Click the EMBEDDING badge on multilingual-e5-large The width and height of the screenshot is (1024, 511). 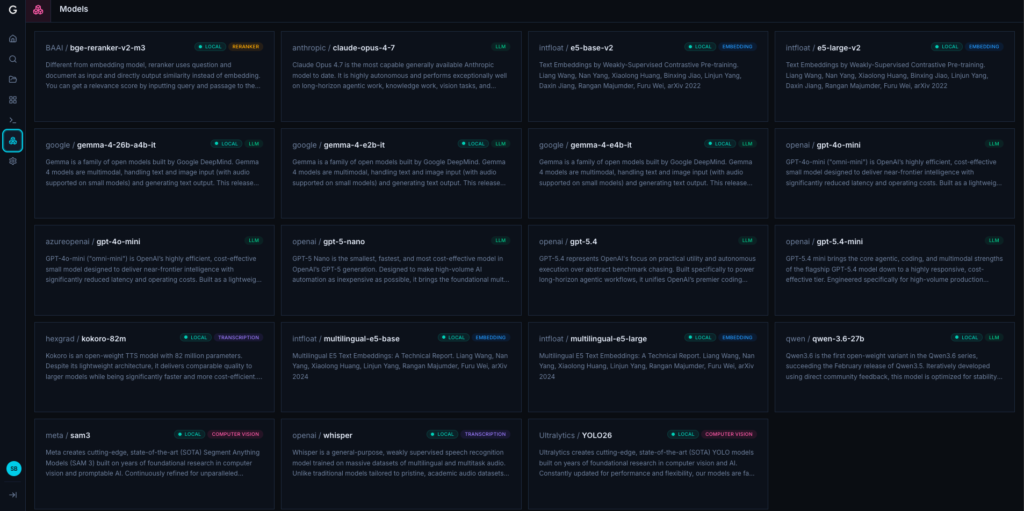[x=738, y=338]
